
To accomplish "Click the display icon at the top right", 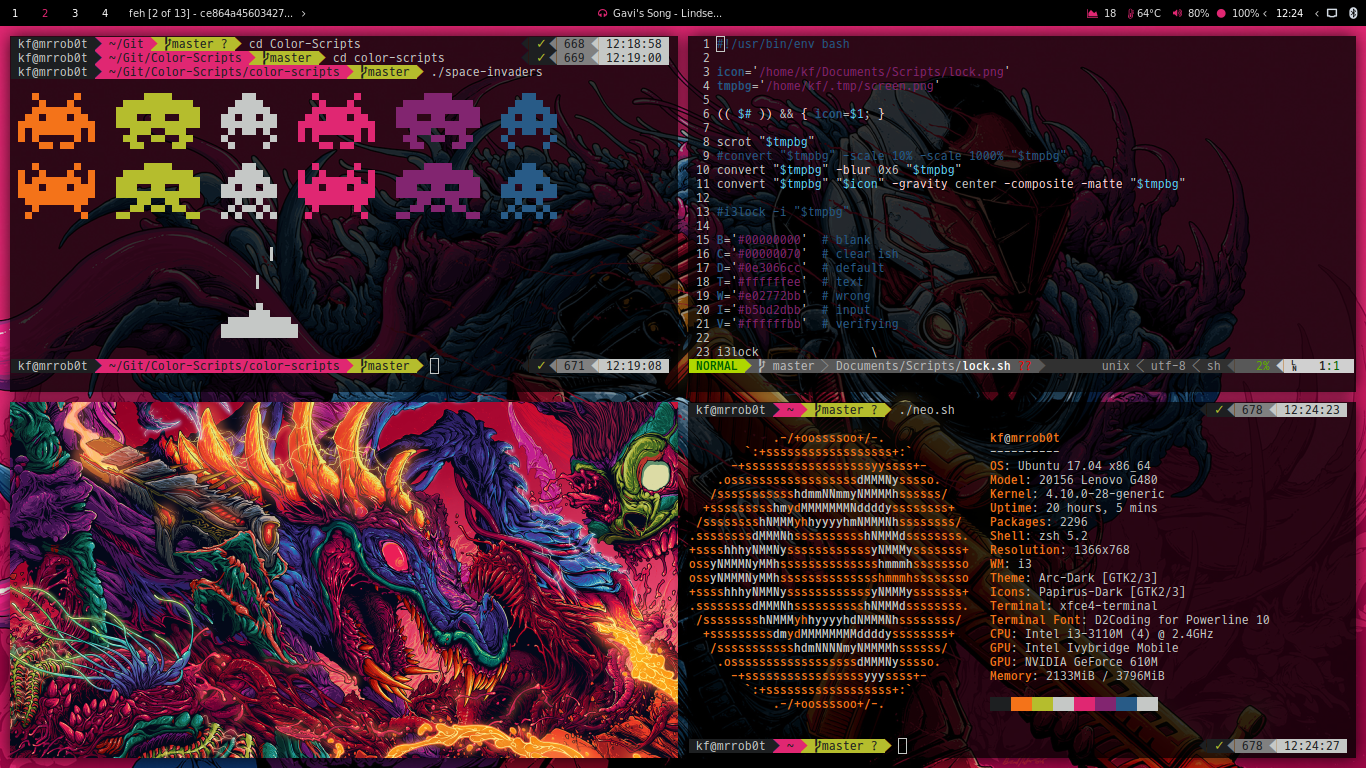I will click(x=1333, y=13).
